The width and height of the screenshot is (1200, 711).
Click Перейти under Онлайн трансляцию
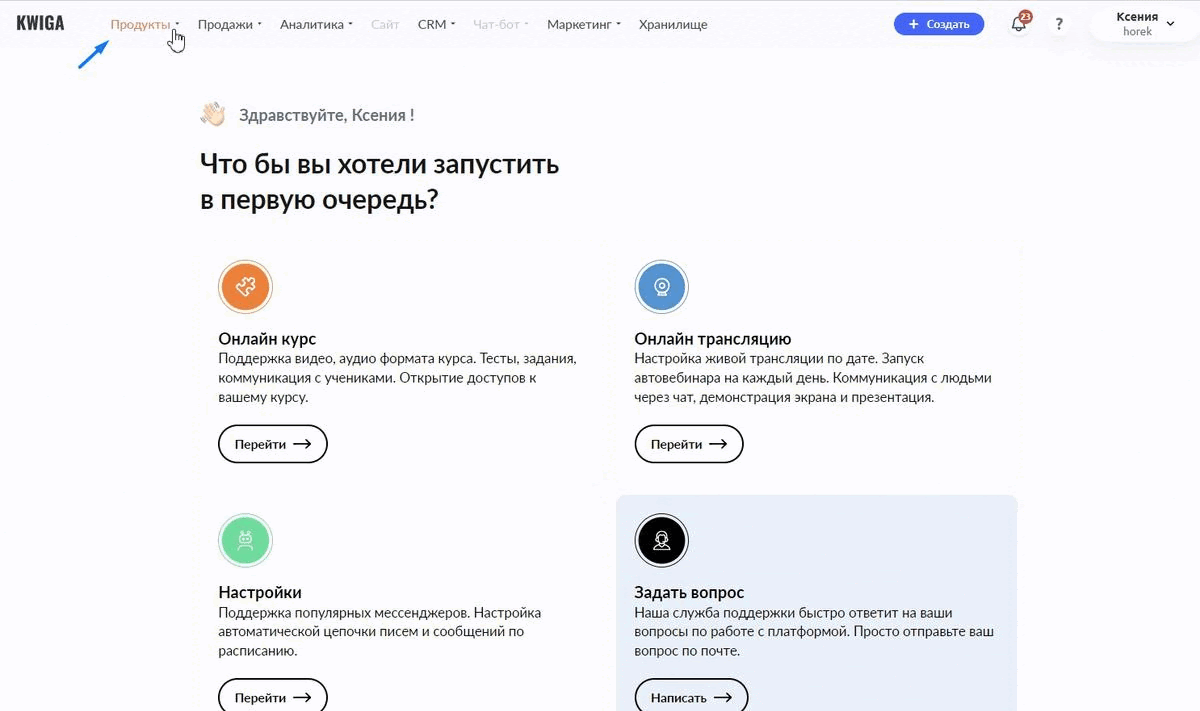click(689, 444)
